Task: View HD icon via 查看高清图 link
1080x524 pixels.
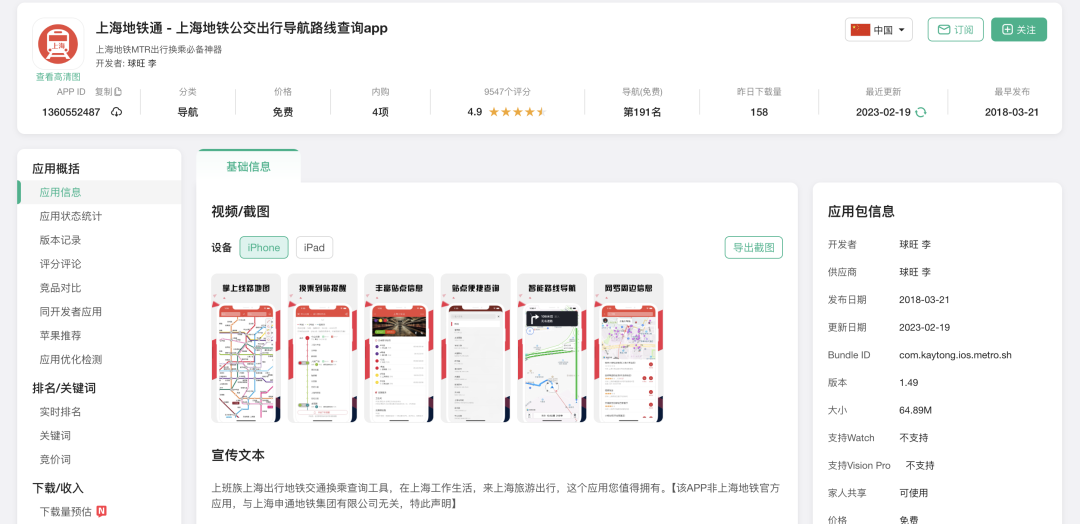Action: [58, 77]
